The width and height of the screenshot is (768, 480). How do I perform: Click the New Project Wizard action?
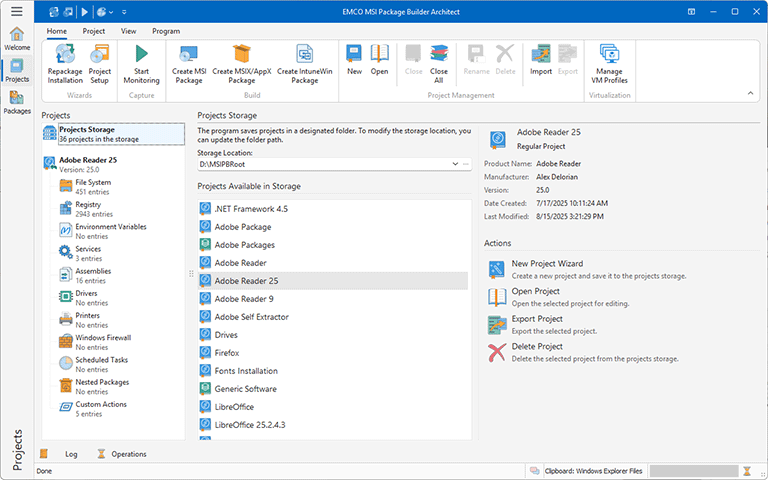[x=546, y=264]
